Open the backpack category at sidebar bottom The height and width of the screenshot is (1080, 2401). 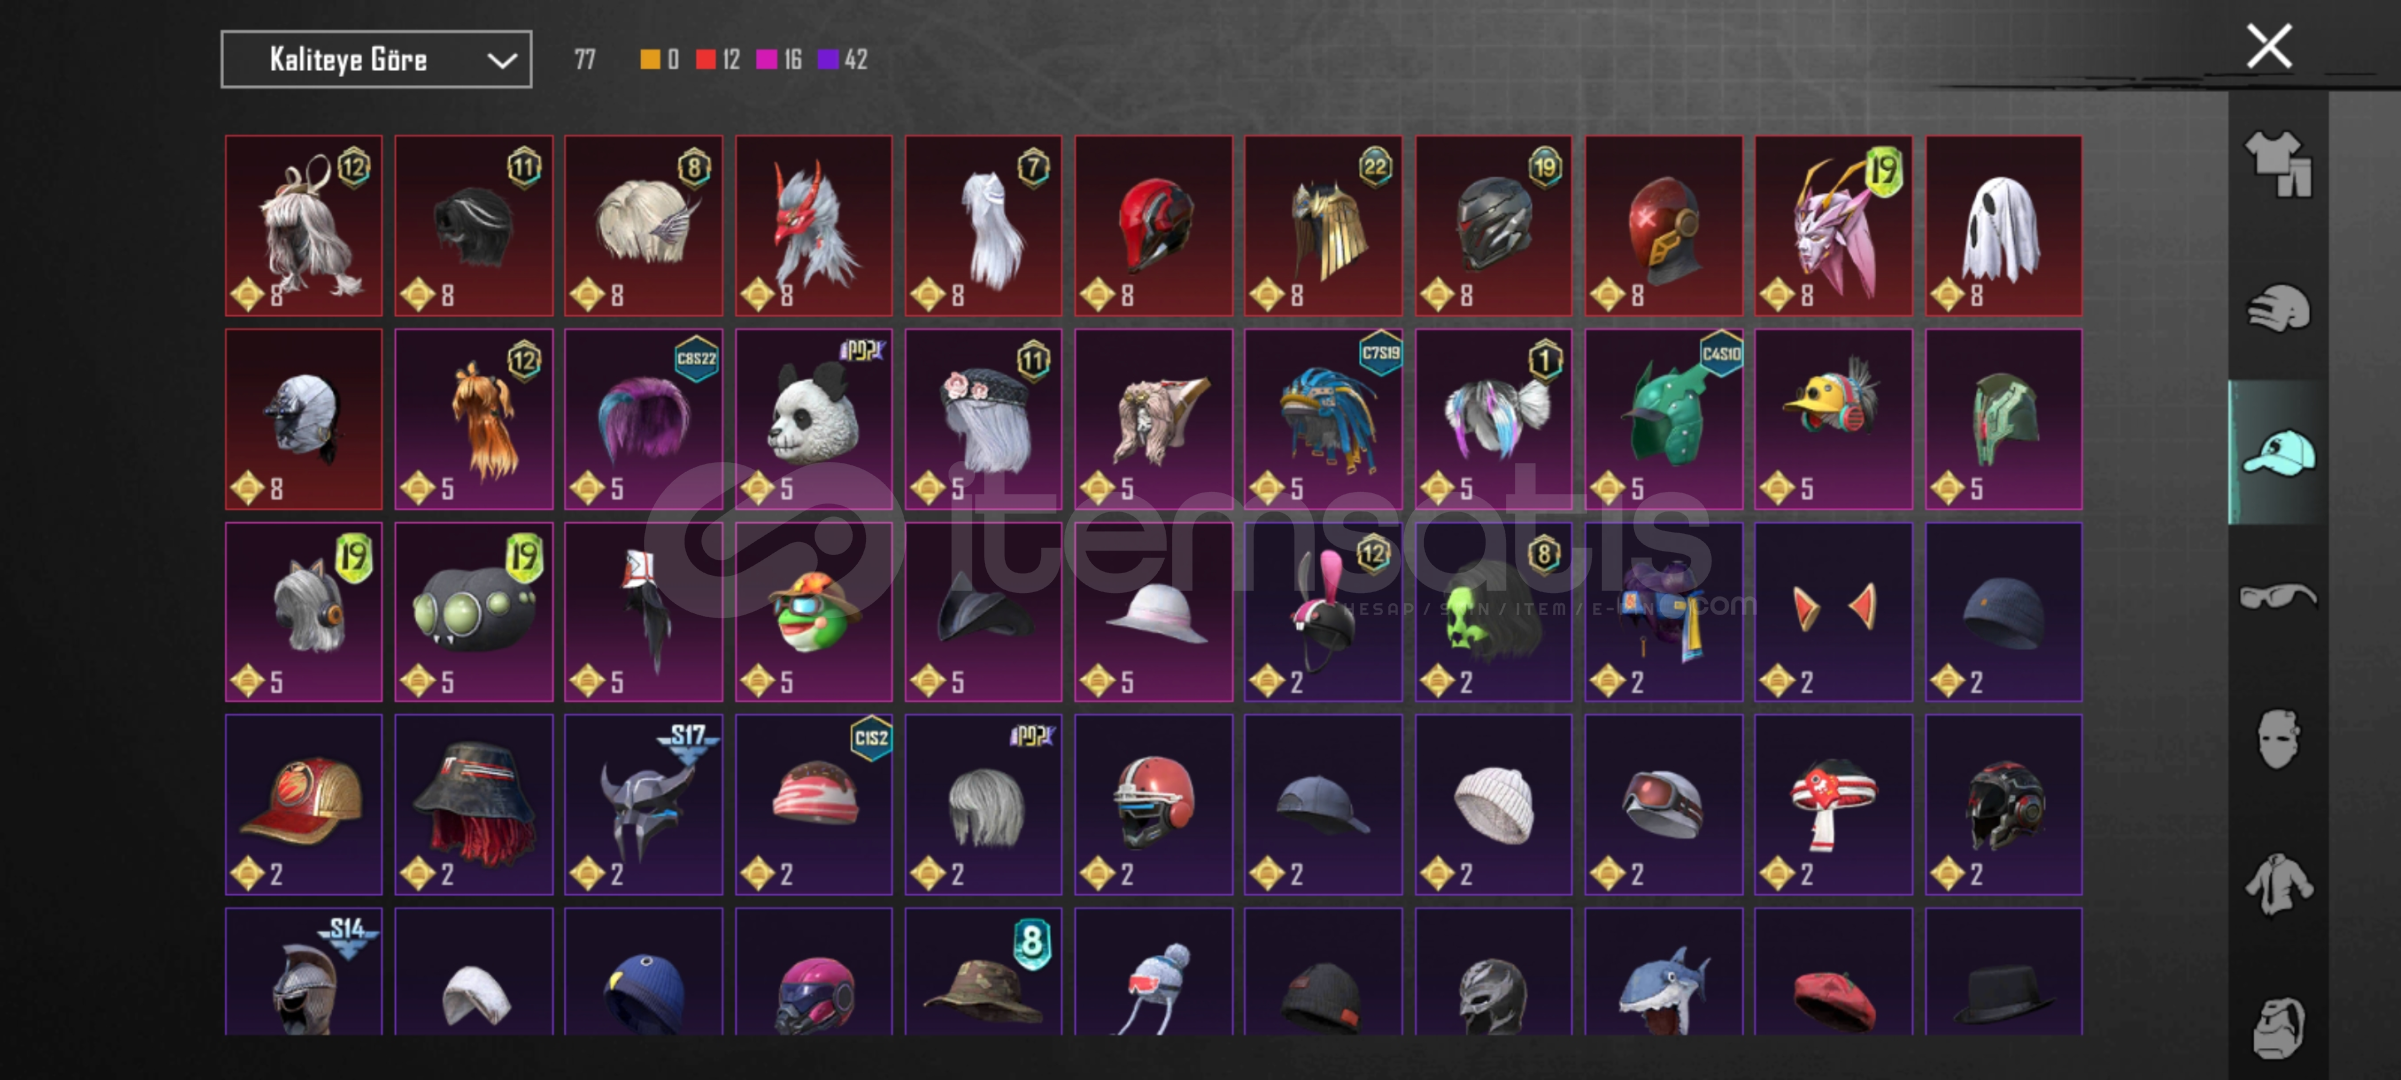2278,1027
